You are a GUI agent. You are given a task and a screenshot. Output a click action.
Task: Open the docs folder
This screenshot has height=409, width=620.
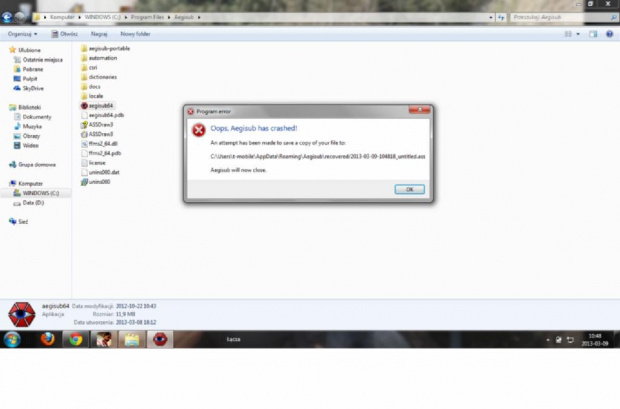point(91,86)
